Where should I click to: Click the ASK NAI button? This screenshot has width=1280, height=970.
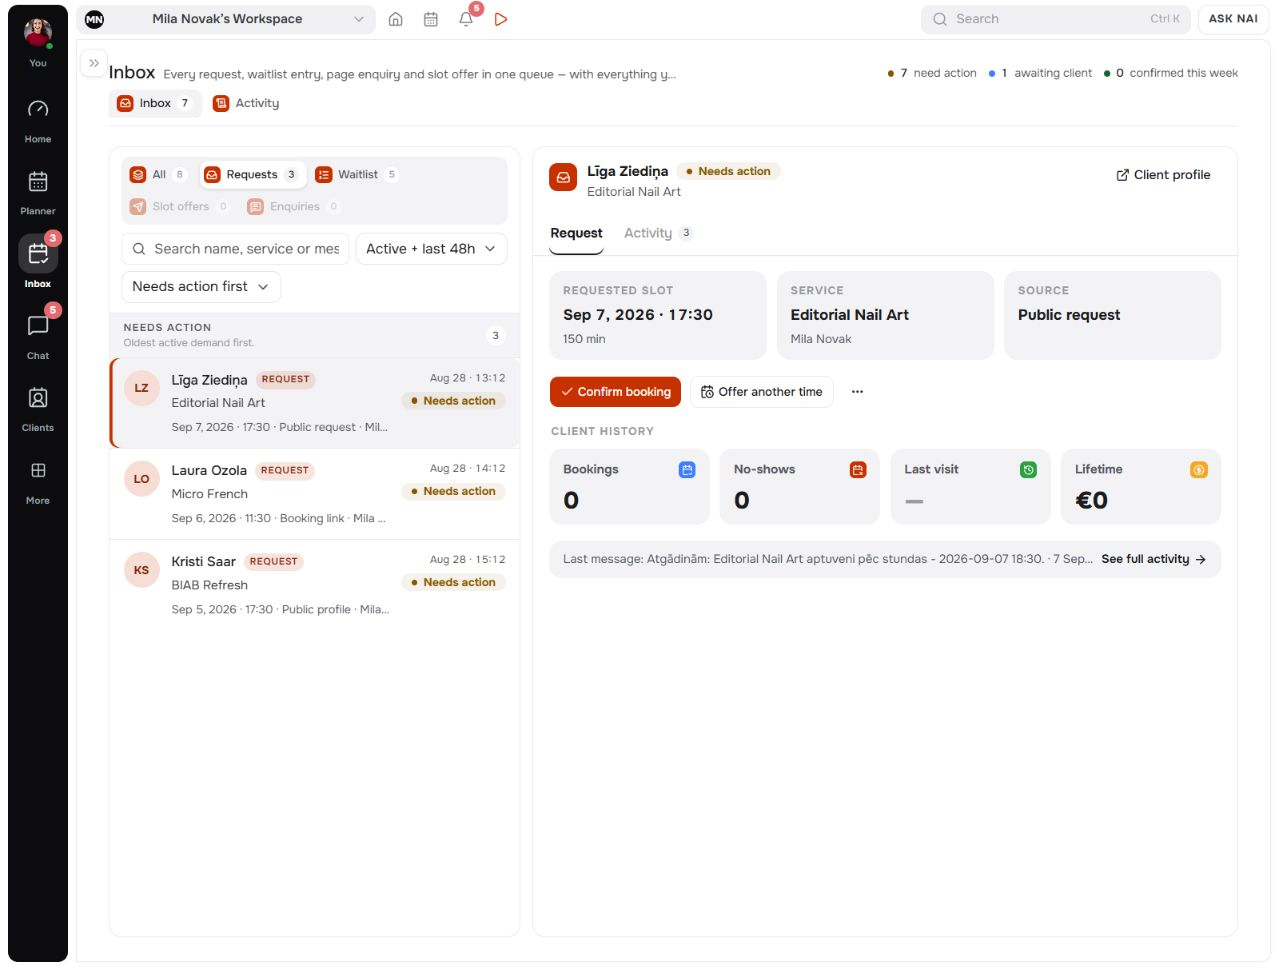[x=1233, y=19]
